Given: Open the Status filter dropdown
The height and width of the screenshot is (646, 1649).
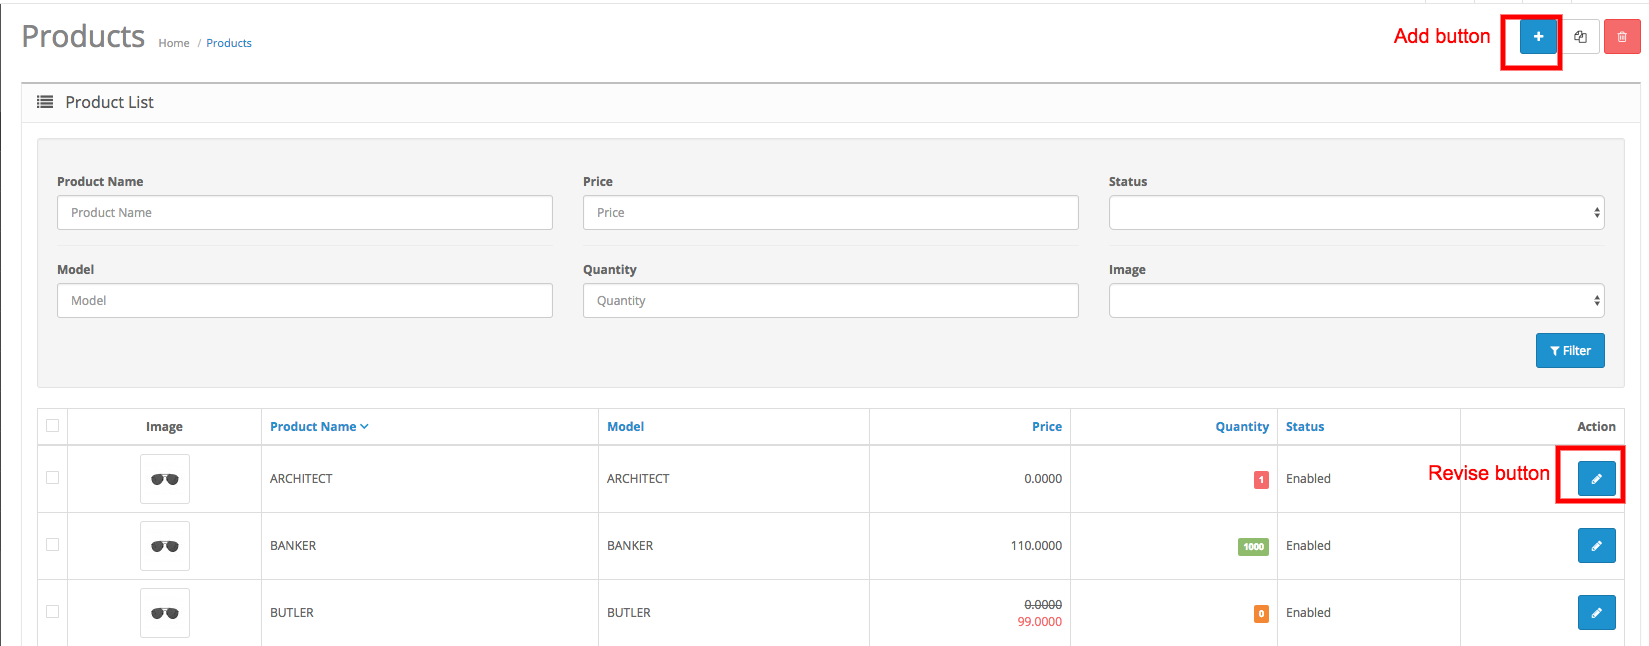Looking at the screenshot, I should (x=1356, y=213).
